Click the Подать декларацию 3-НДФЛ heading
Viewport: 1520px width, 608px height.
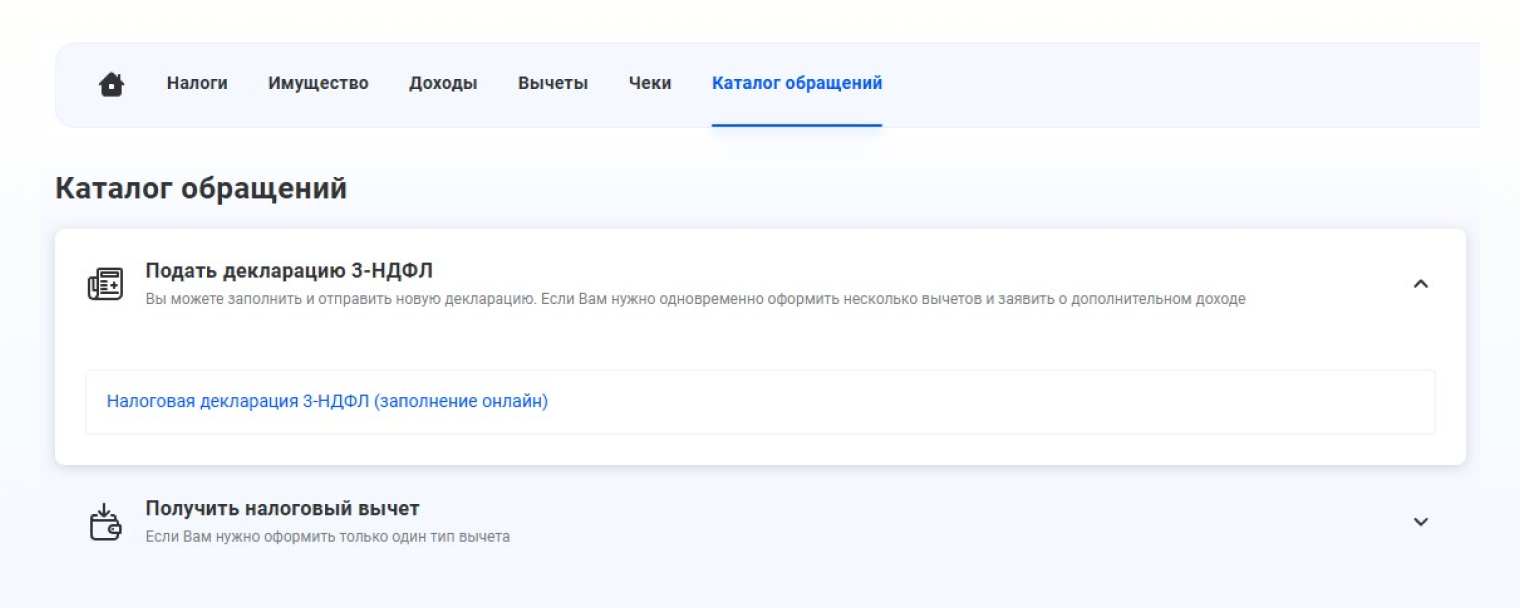click(x=289, y=270)
